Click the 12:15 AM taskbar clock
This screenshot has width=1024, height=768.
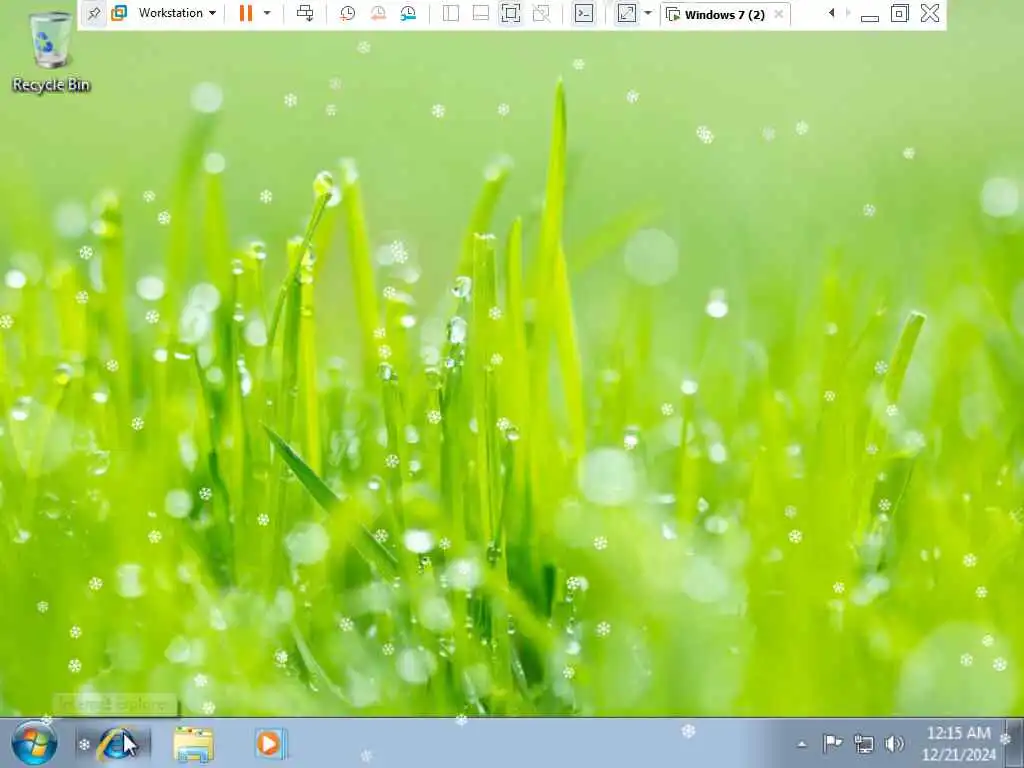[x=958, y=744]
